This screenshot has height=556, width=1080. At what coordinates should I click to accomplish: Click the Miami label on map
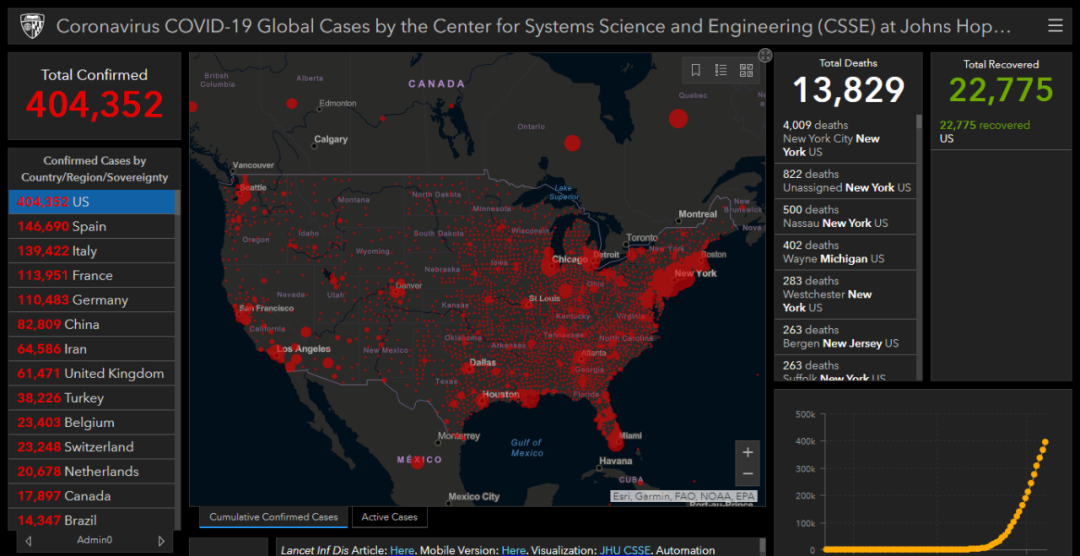630,436
